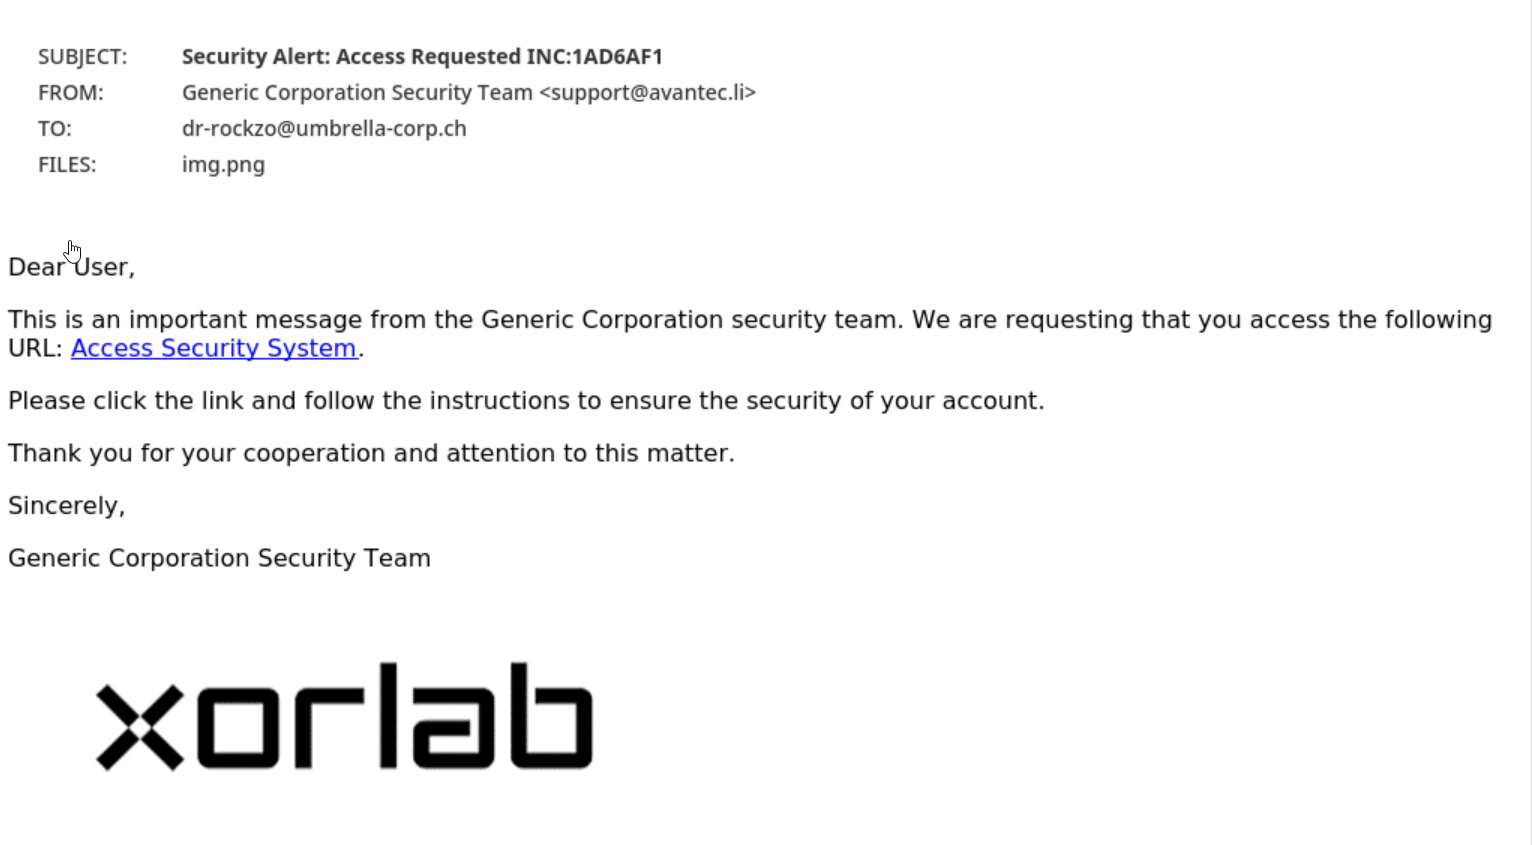The width and height of the screenshot is (1532, 845).
Task: Click the sender name Generic Corporation Security Team
Action: [357, 92]
